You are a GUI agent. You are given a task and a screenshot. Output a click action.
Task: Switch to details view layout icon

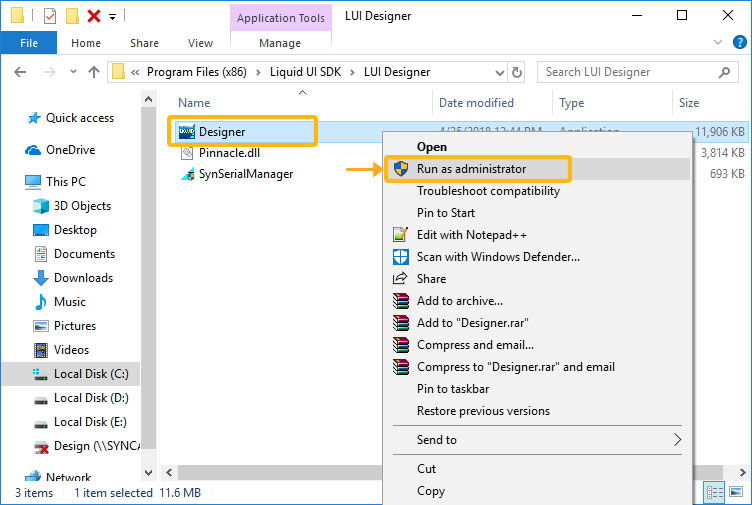714,492
